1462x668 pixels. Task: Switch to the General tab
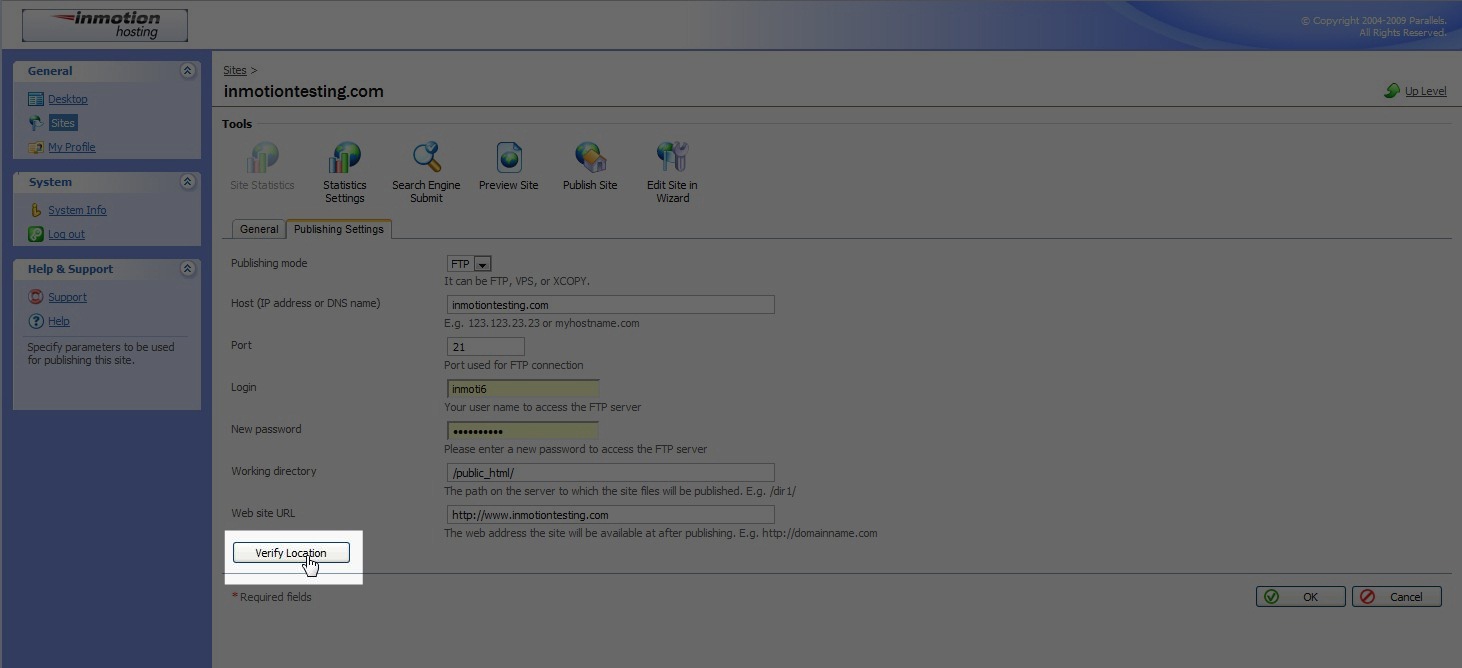tap(259, 229)
